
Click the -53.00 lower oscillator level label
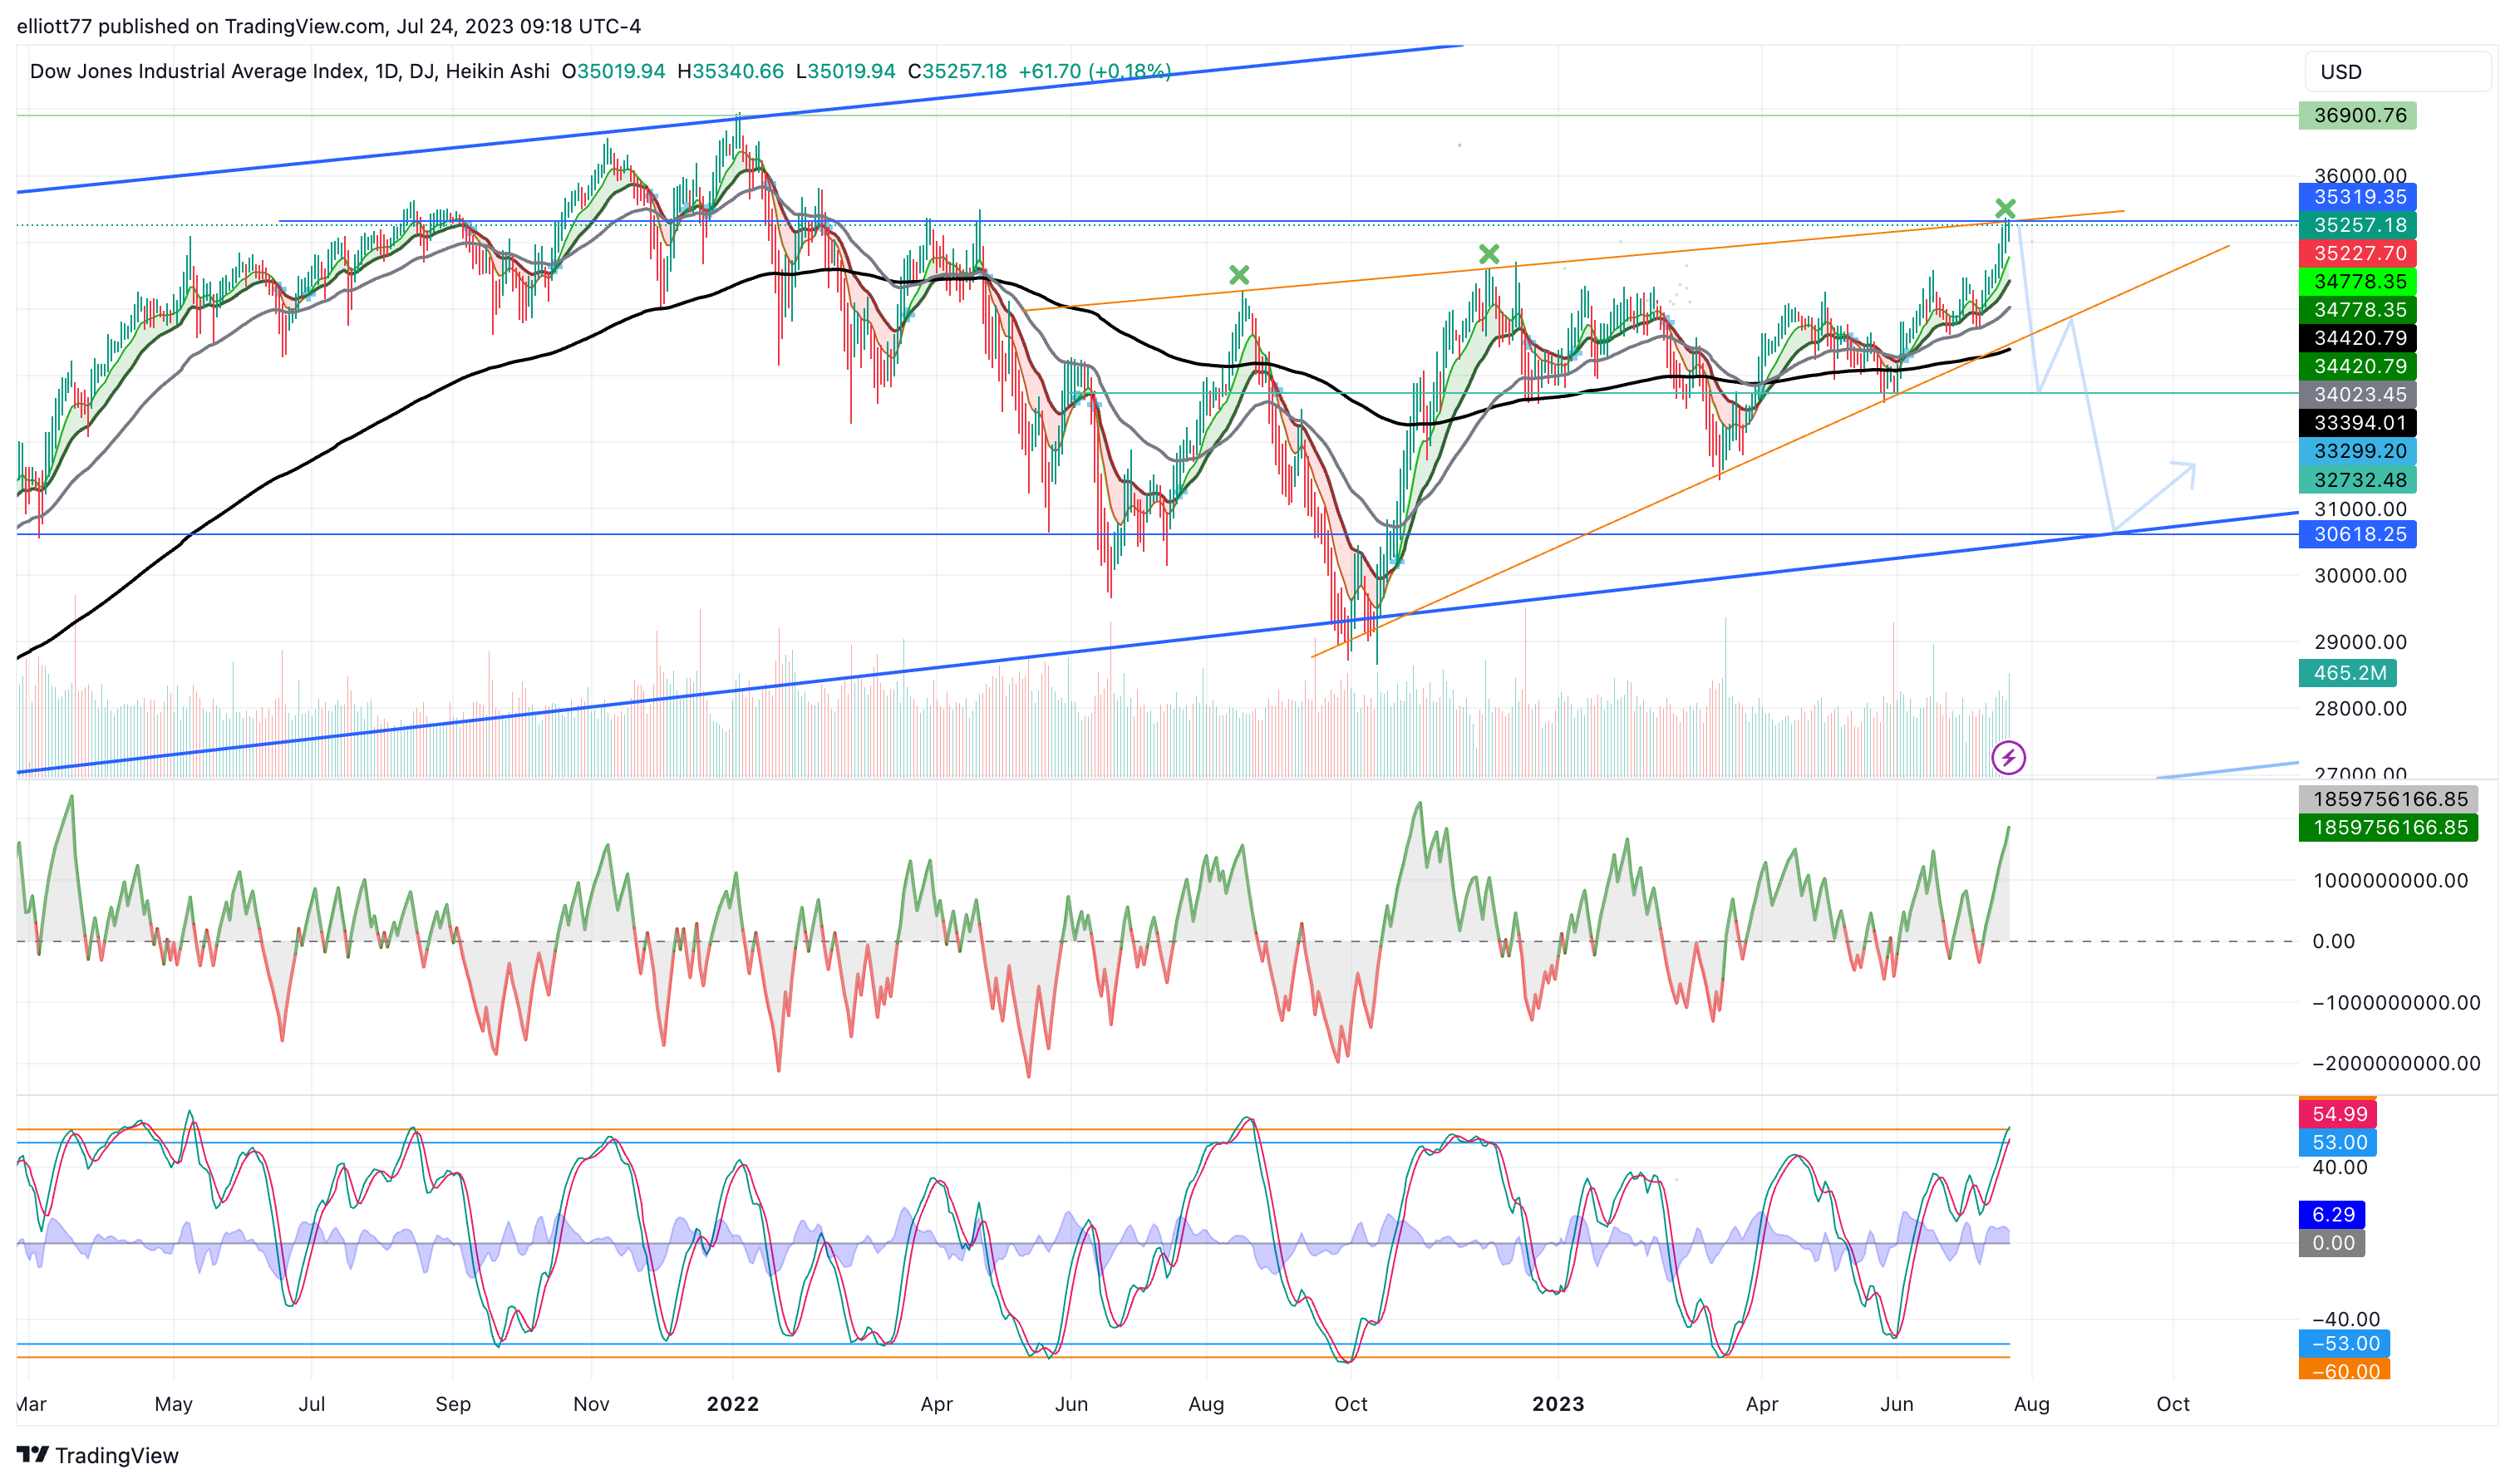pos(2344,1343)
